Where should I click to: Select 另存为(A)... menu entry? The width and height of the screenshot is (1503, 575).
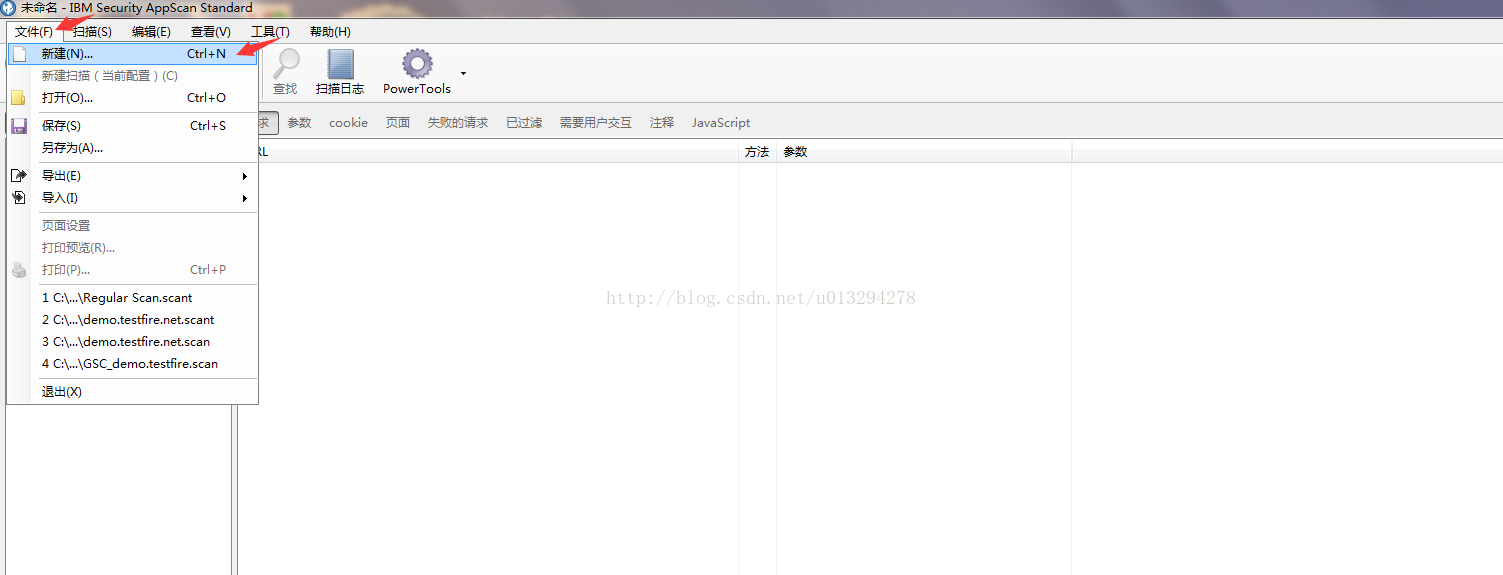click(133, 148)
